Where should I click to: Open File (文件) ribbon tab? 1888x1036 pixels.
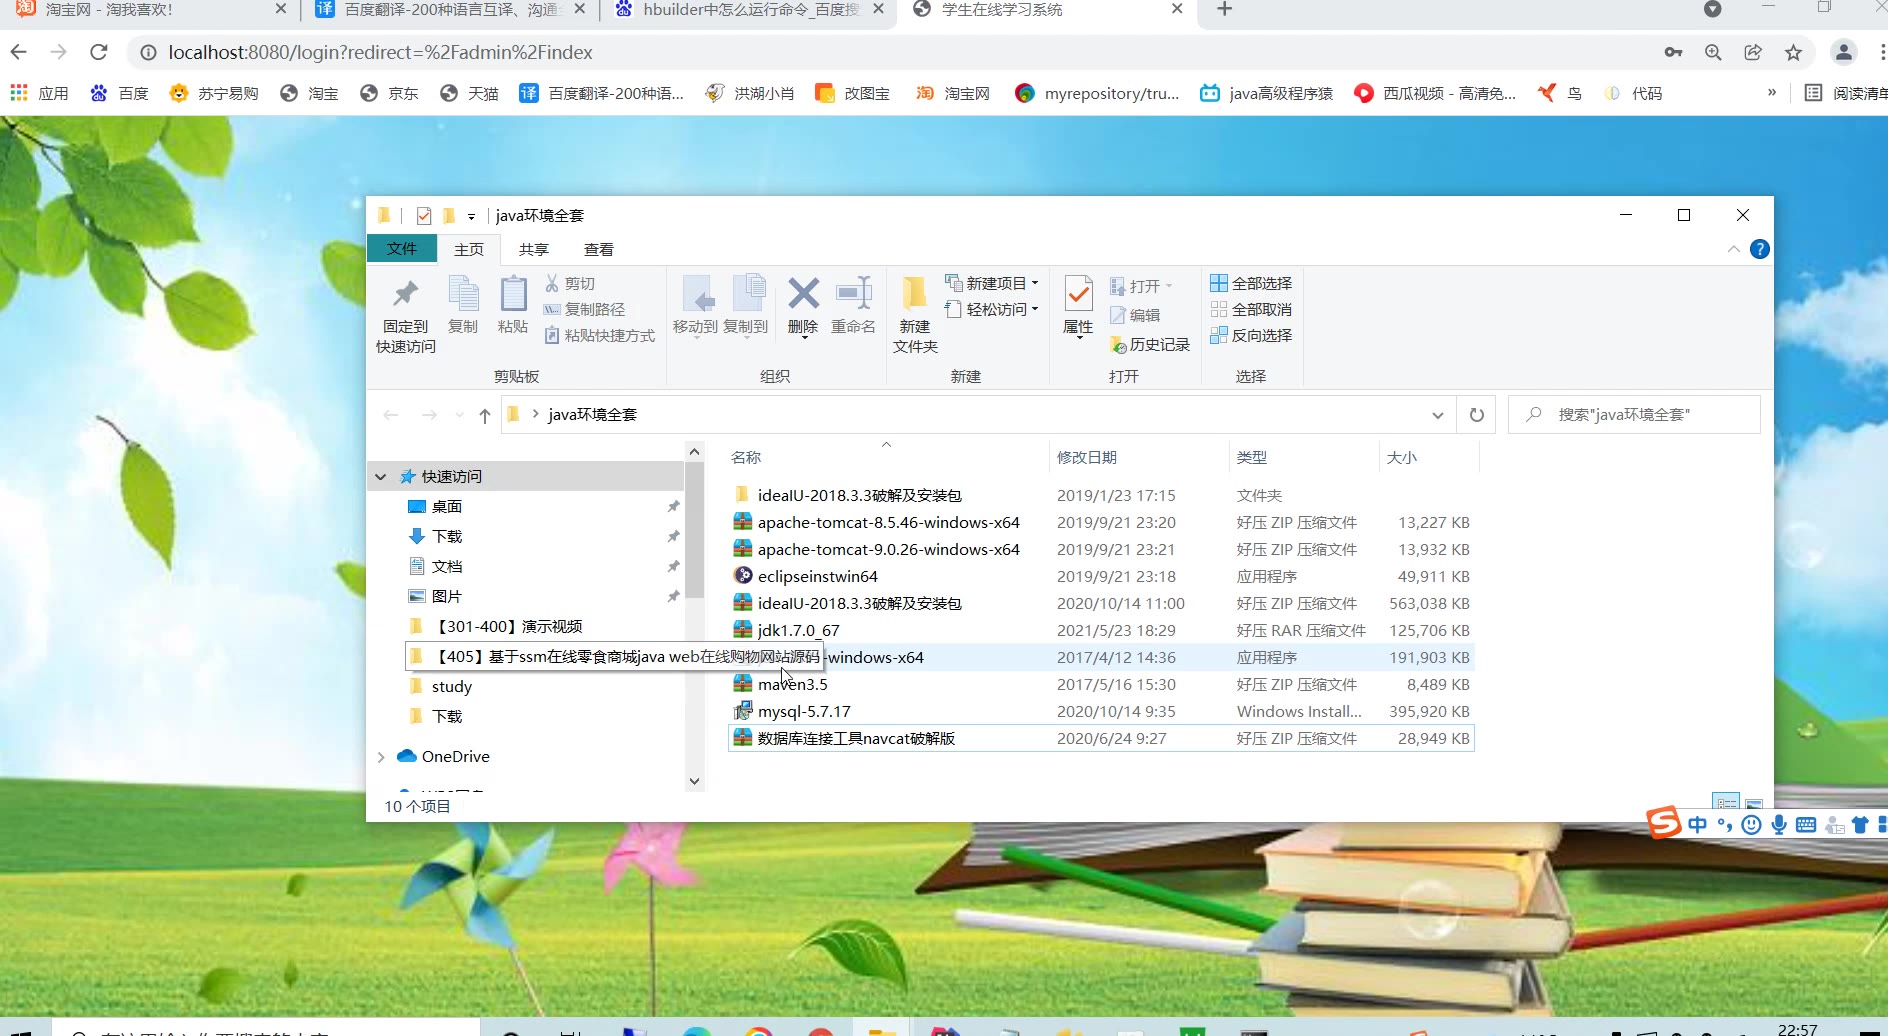(x=402, y=249)
